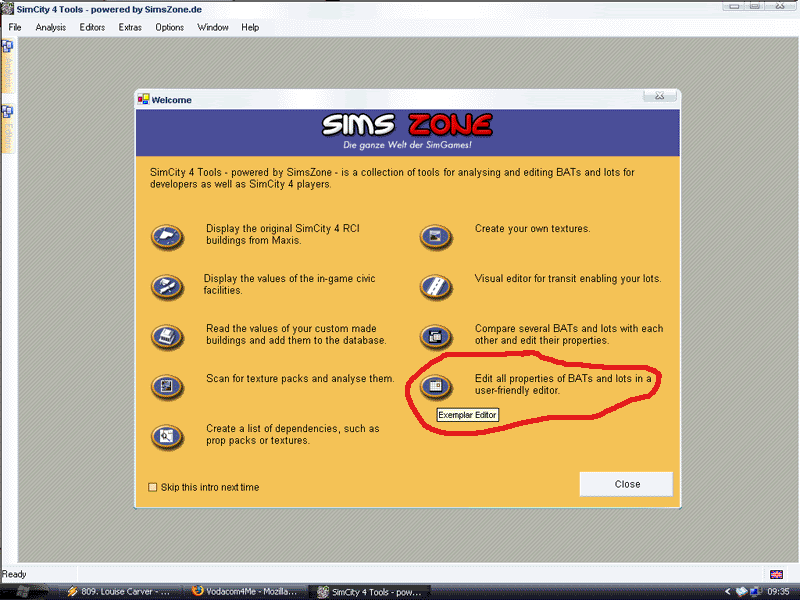
Task: Switch to Vodacom4Me Mozilla taskbar item
Action: point(246,592)
